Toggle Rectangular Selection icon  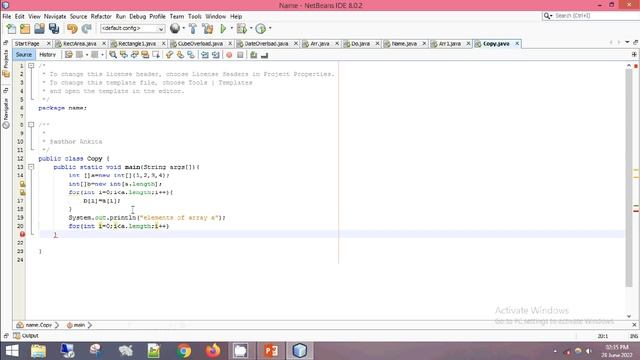tap(156, 55)
